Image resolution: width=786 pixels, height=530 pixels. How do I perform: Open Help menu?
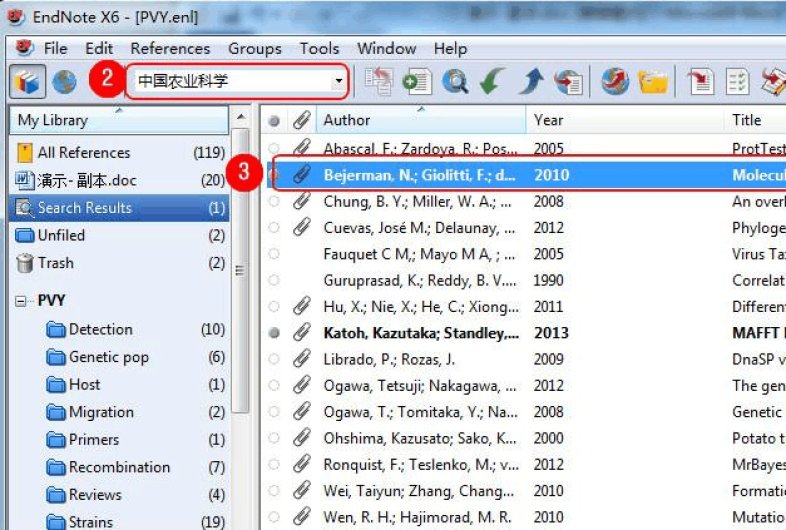tap(450, 49)
